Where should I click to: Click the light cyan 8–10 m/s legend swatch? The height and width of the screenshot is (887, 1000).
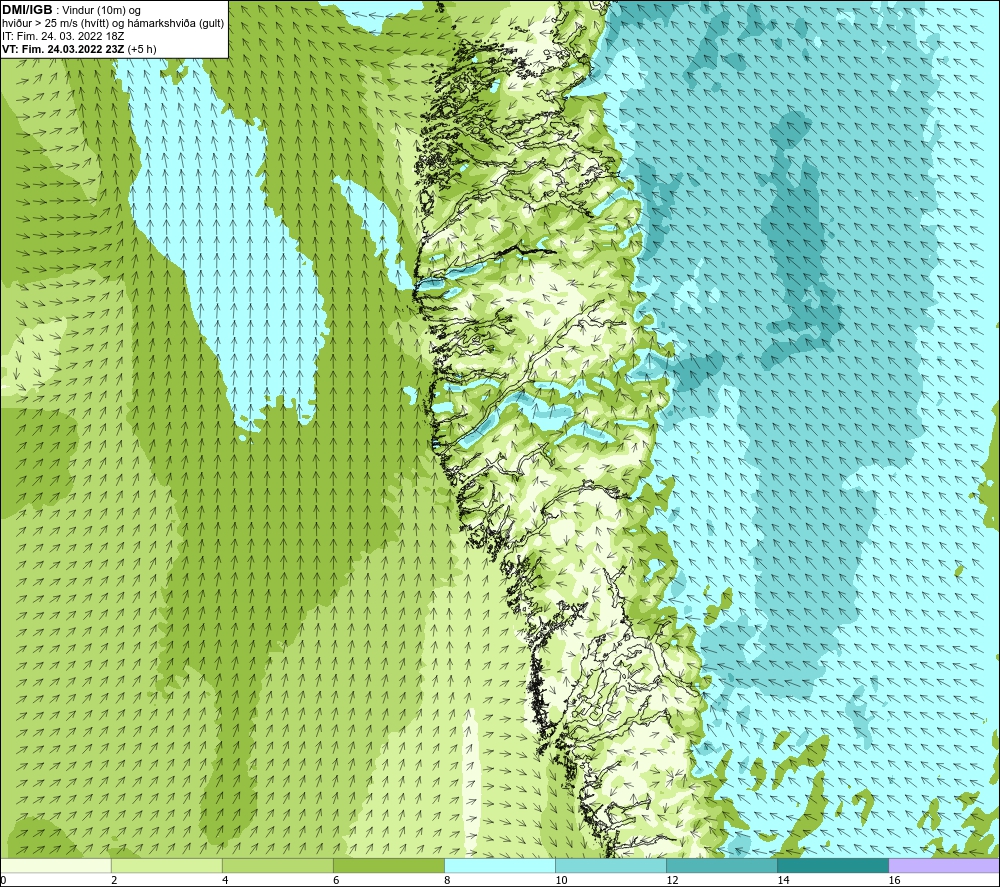tap(499, 866)
